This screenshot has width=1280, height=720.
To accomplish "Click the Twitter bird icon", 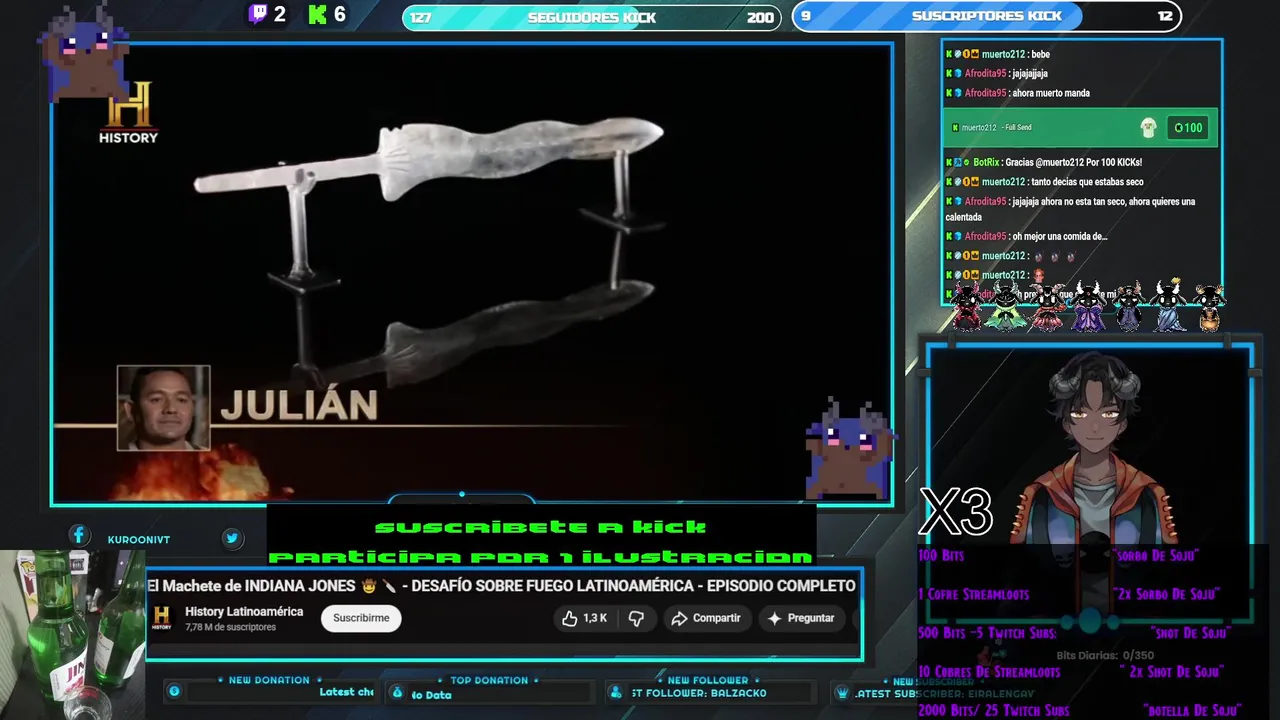I will pos(232,538).
